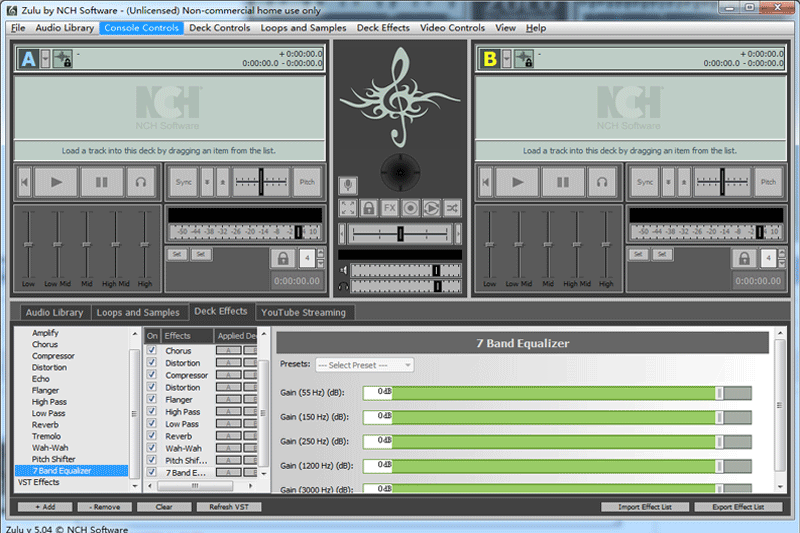Click Export Effect List button
This screenshot has width=800, height=533.
[738, 507]
